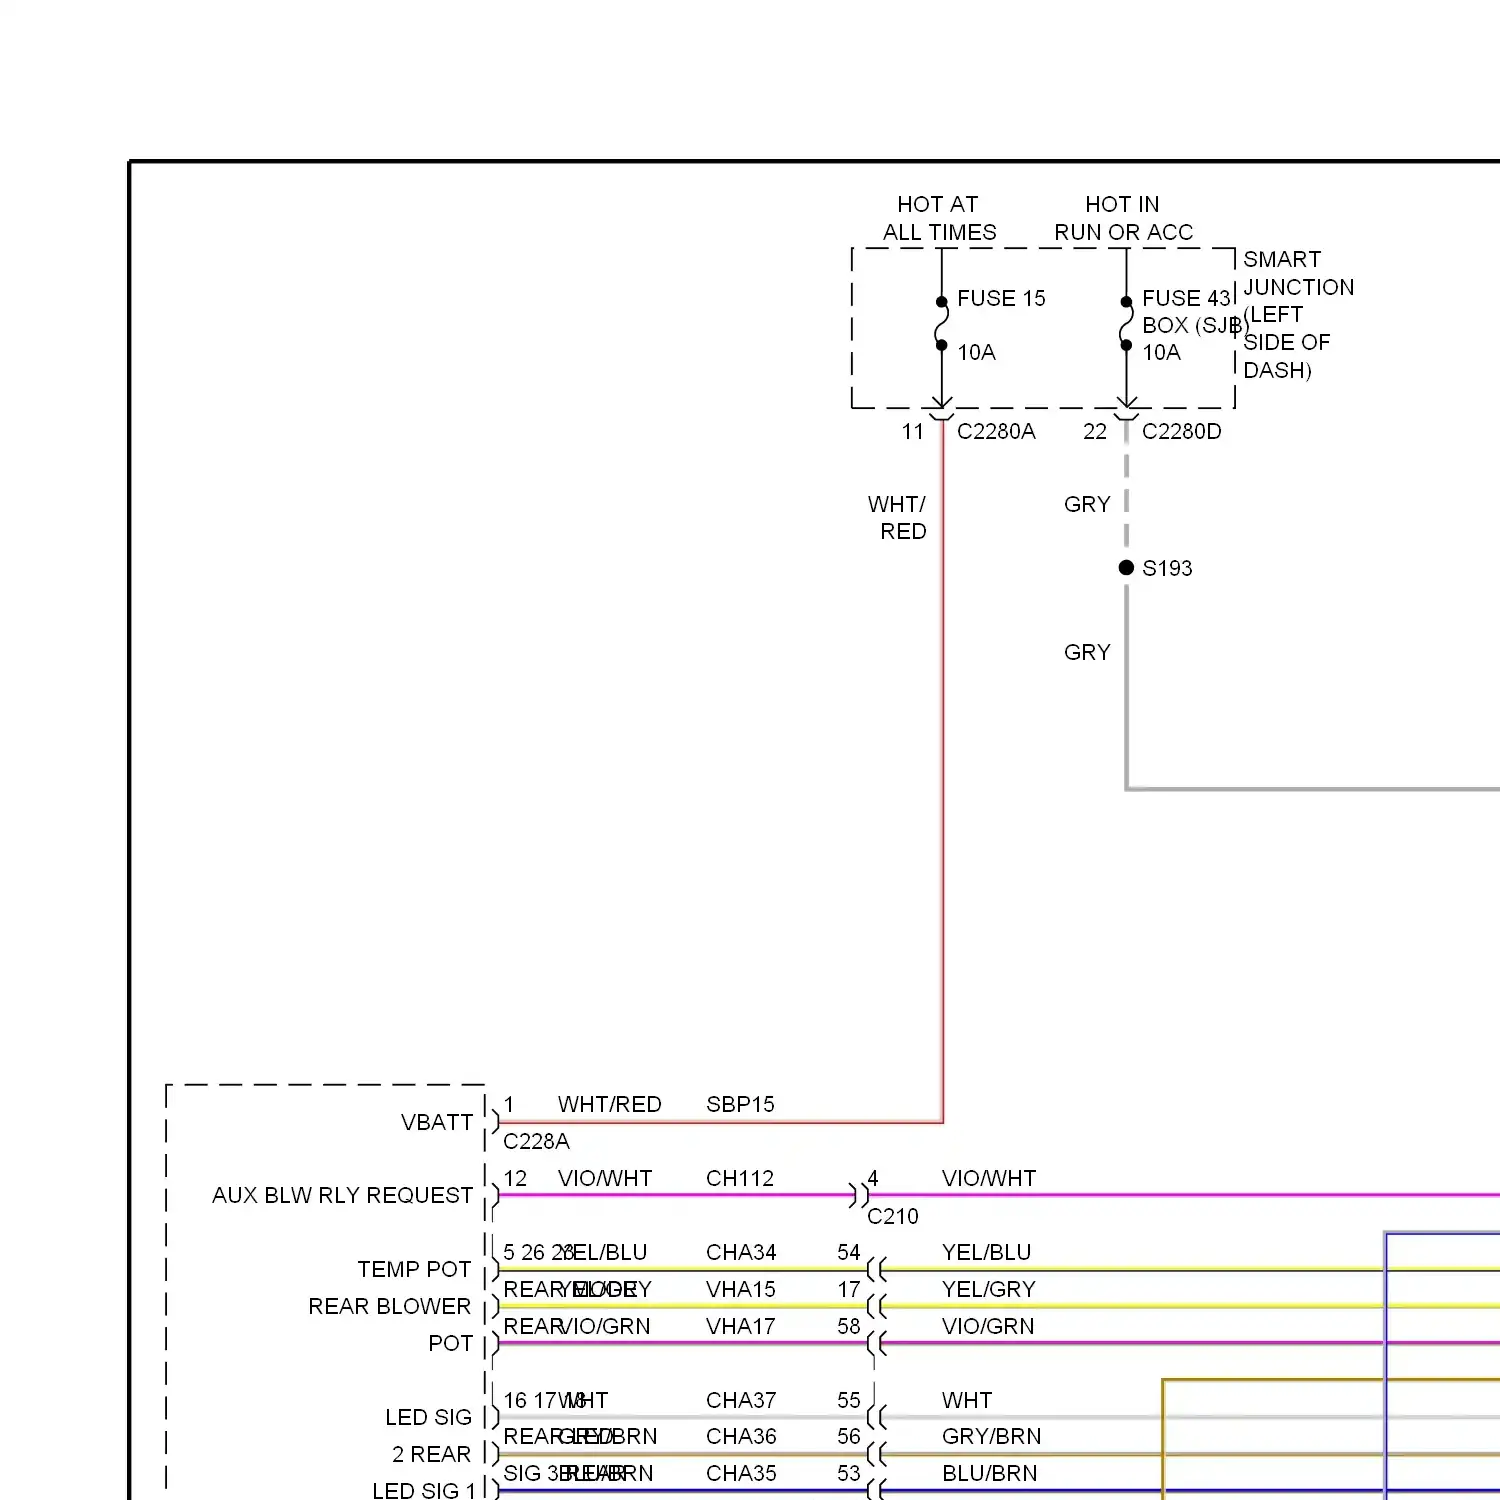1500x1500 pixels.
Task: Select the S193 splice label
Action: (x=1167, y=568)
